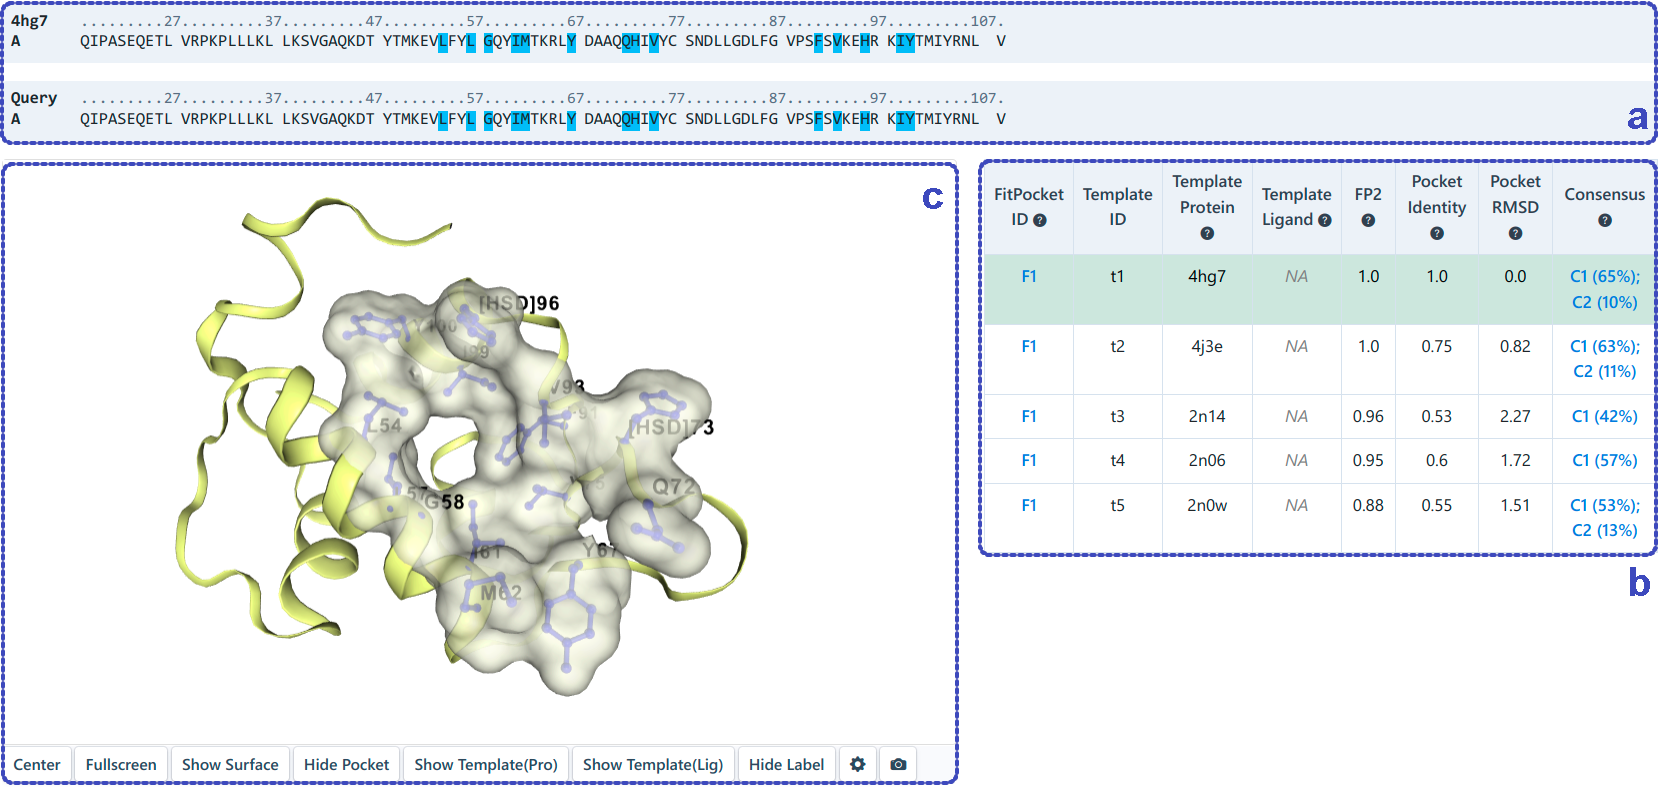Open C1 (57%) consensus link

click(x=1604, y=460)
